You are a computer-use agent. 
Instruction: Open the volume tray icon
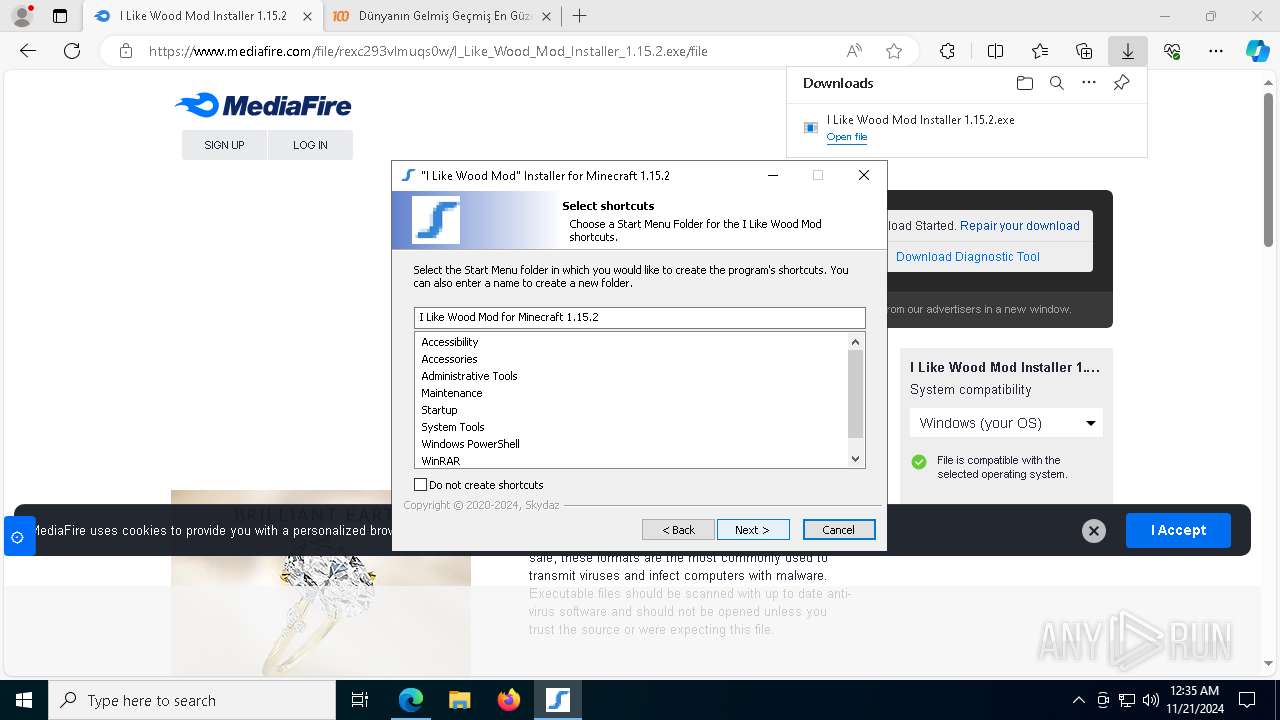click(x=1150, y=700)
